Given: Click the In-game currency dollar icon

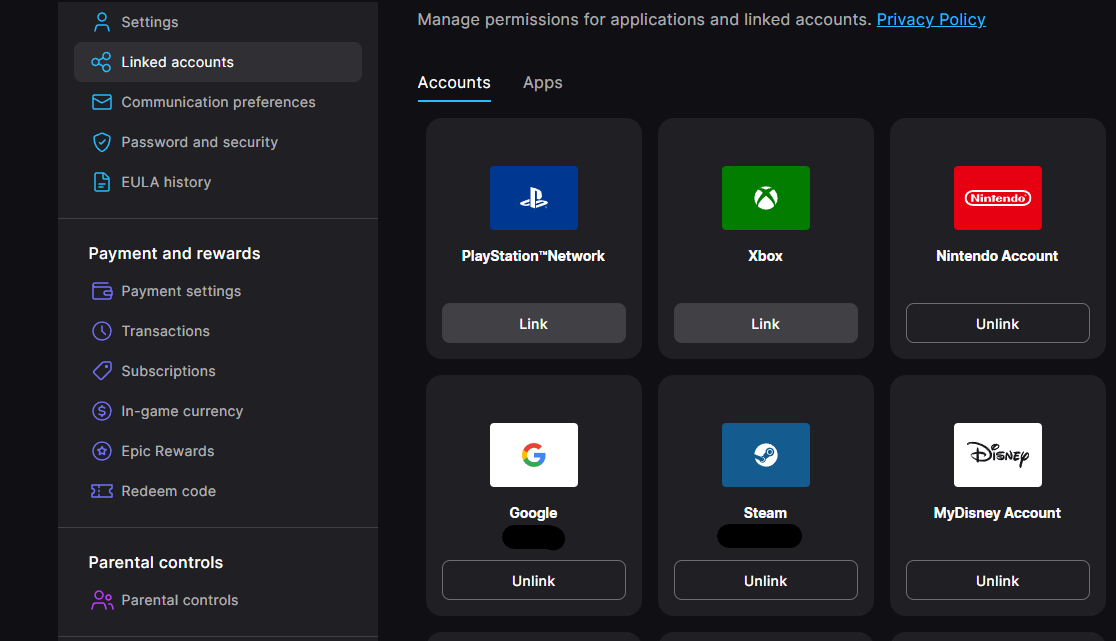Looking at the screenshot, I should click(x=102, y=411).
